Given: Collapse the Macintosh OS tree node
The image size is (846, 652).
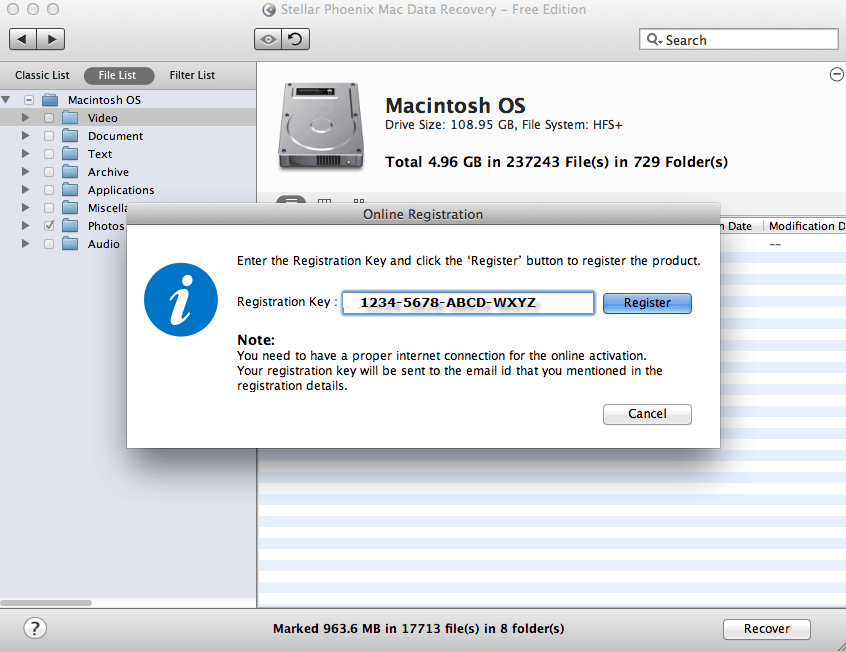Looking at the screenshot, I should tap(7, 100).
